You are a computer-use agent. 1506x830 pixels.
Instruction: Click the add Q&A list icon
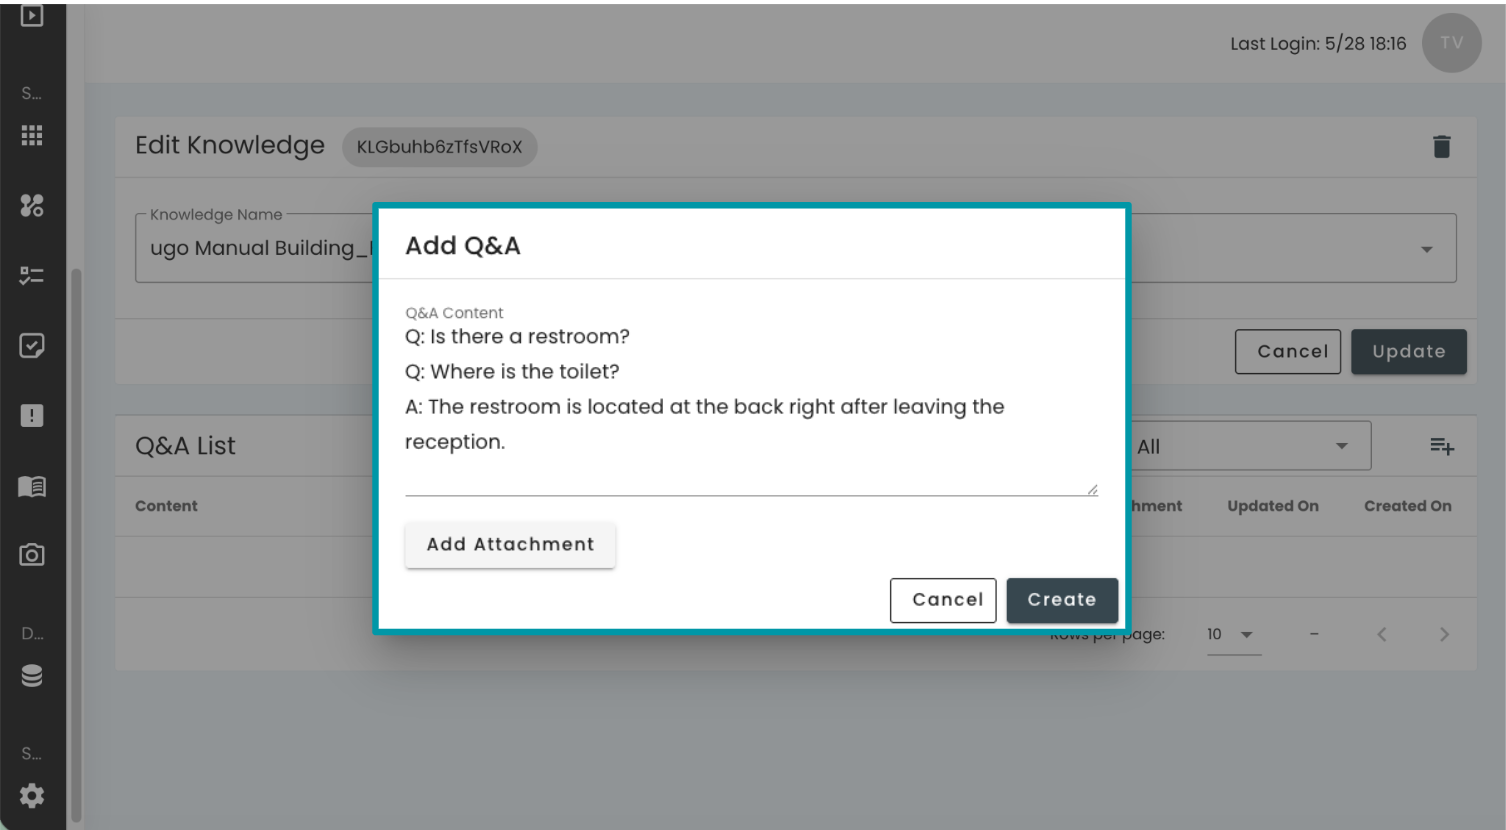click(1441, 446)
